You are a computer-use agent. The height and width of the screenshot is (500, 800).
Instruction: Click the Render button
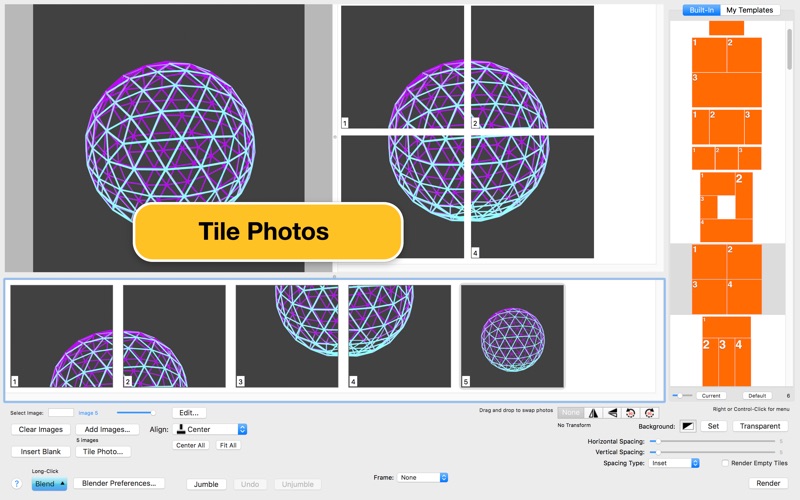pyautogui.click(x=767, y=483)
